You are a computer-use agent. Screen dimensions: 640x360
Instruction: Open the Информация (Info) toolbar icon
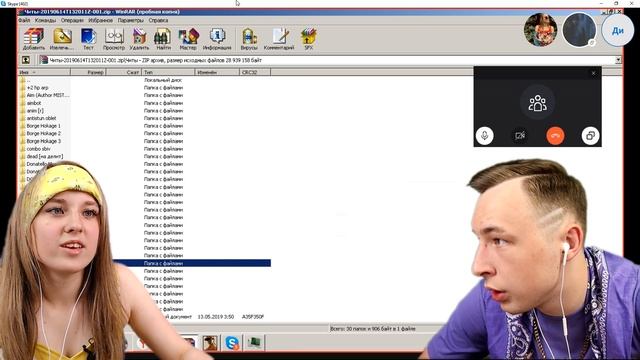click(x=217, y=39)
